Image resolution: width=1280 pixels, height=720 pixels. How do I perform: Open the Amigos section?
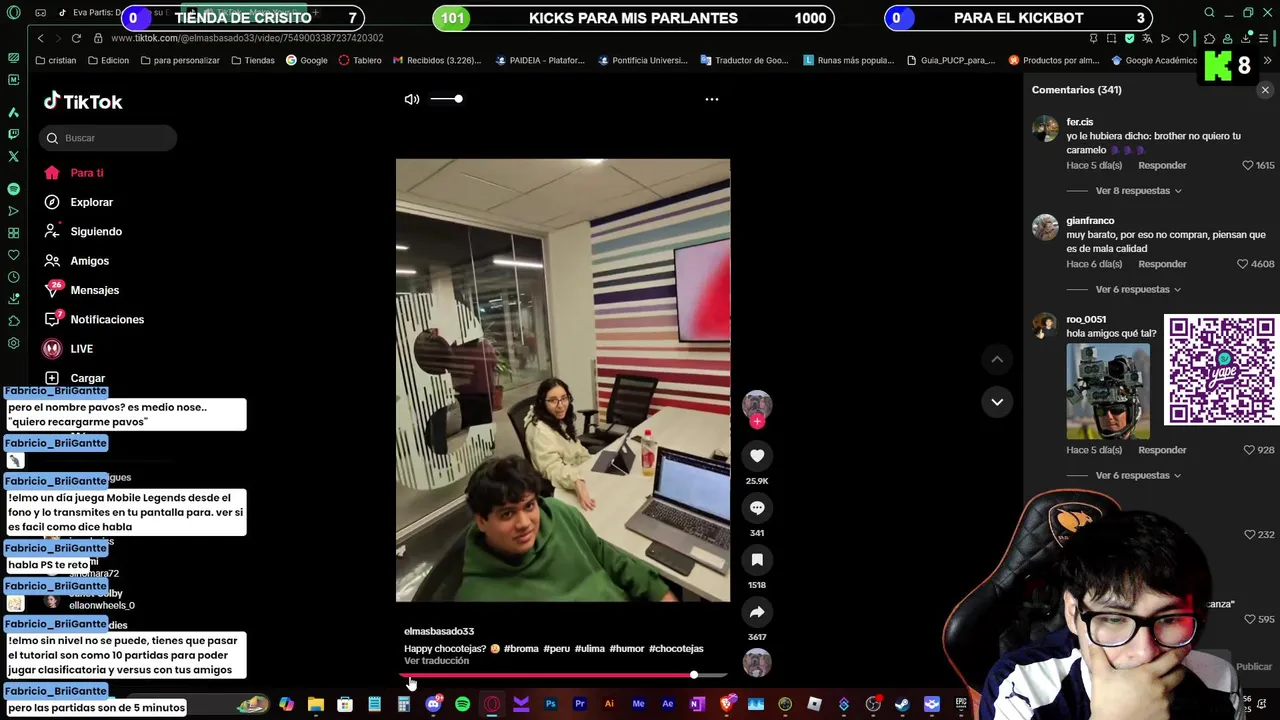click(89, 261)
